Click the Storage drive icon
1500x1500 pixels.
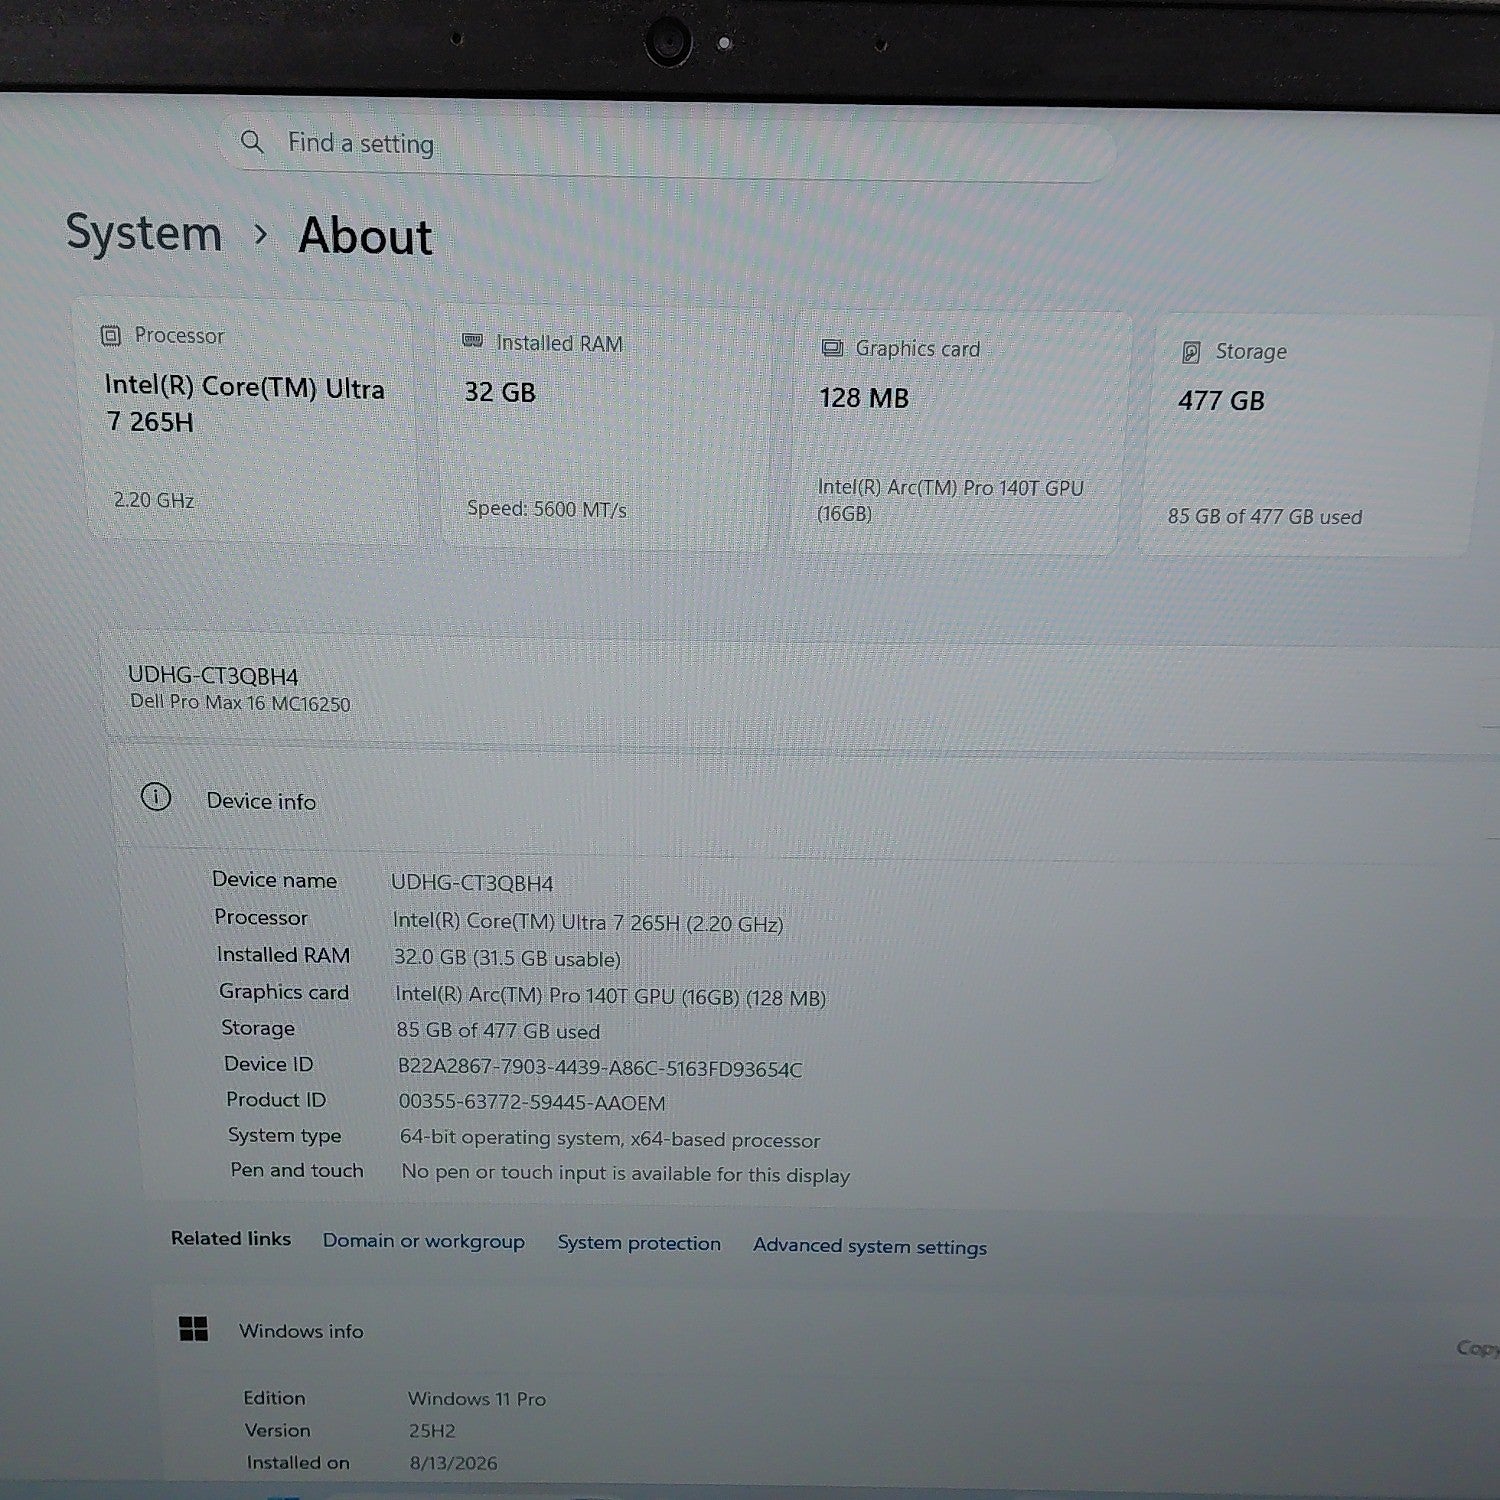click(x=1191, y=352)
